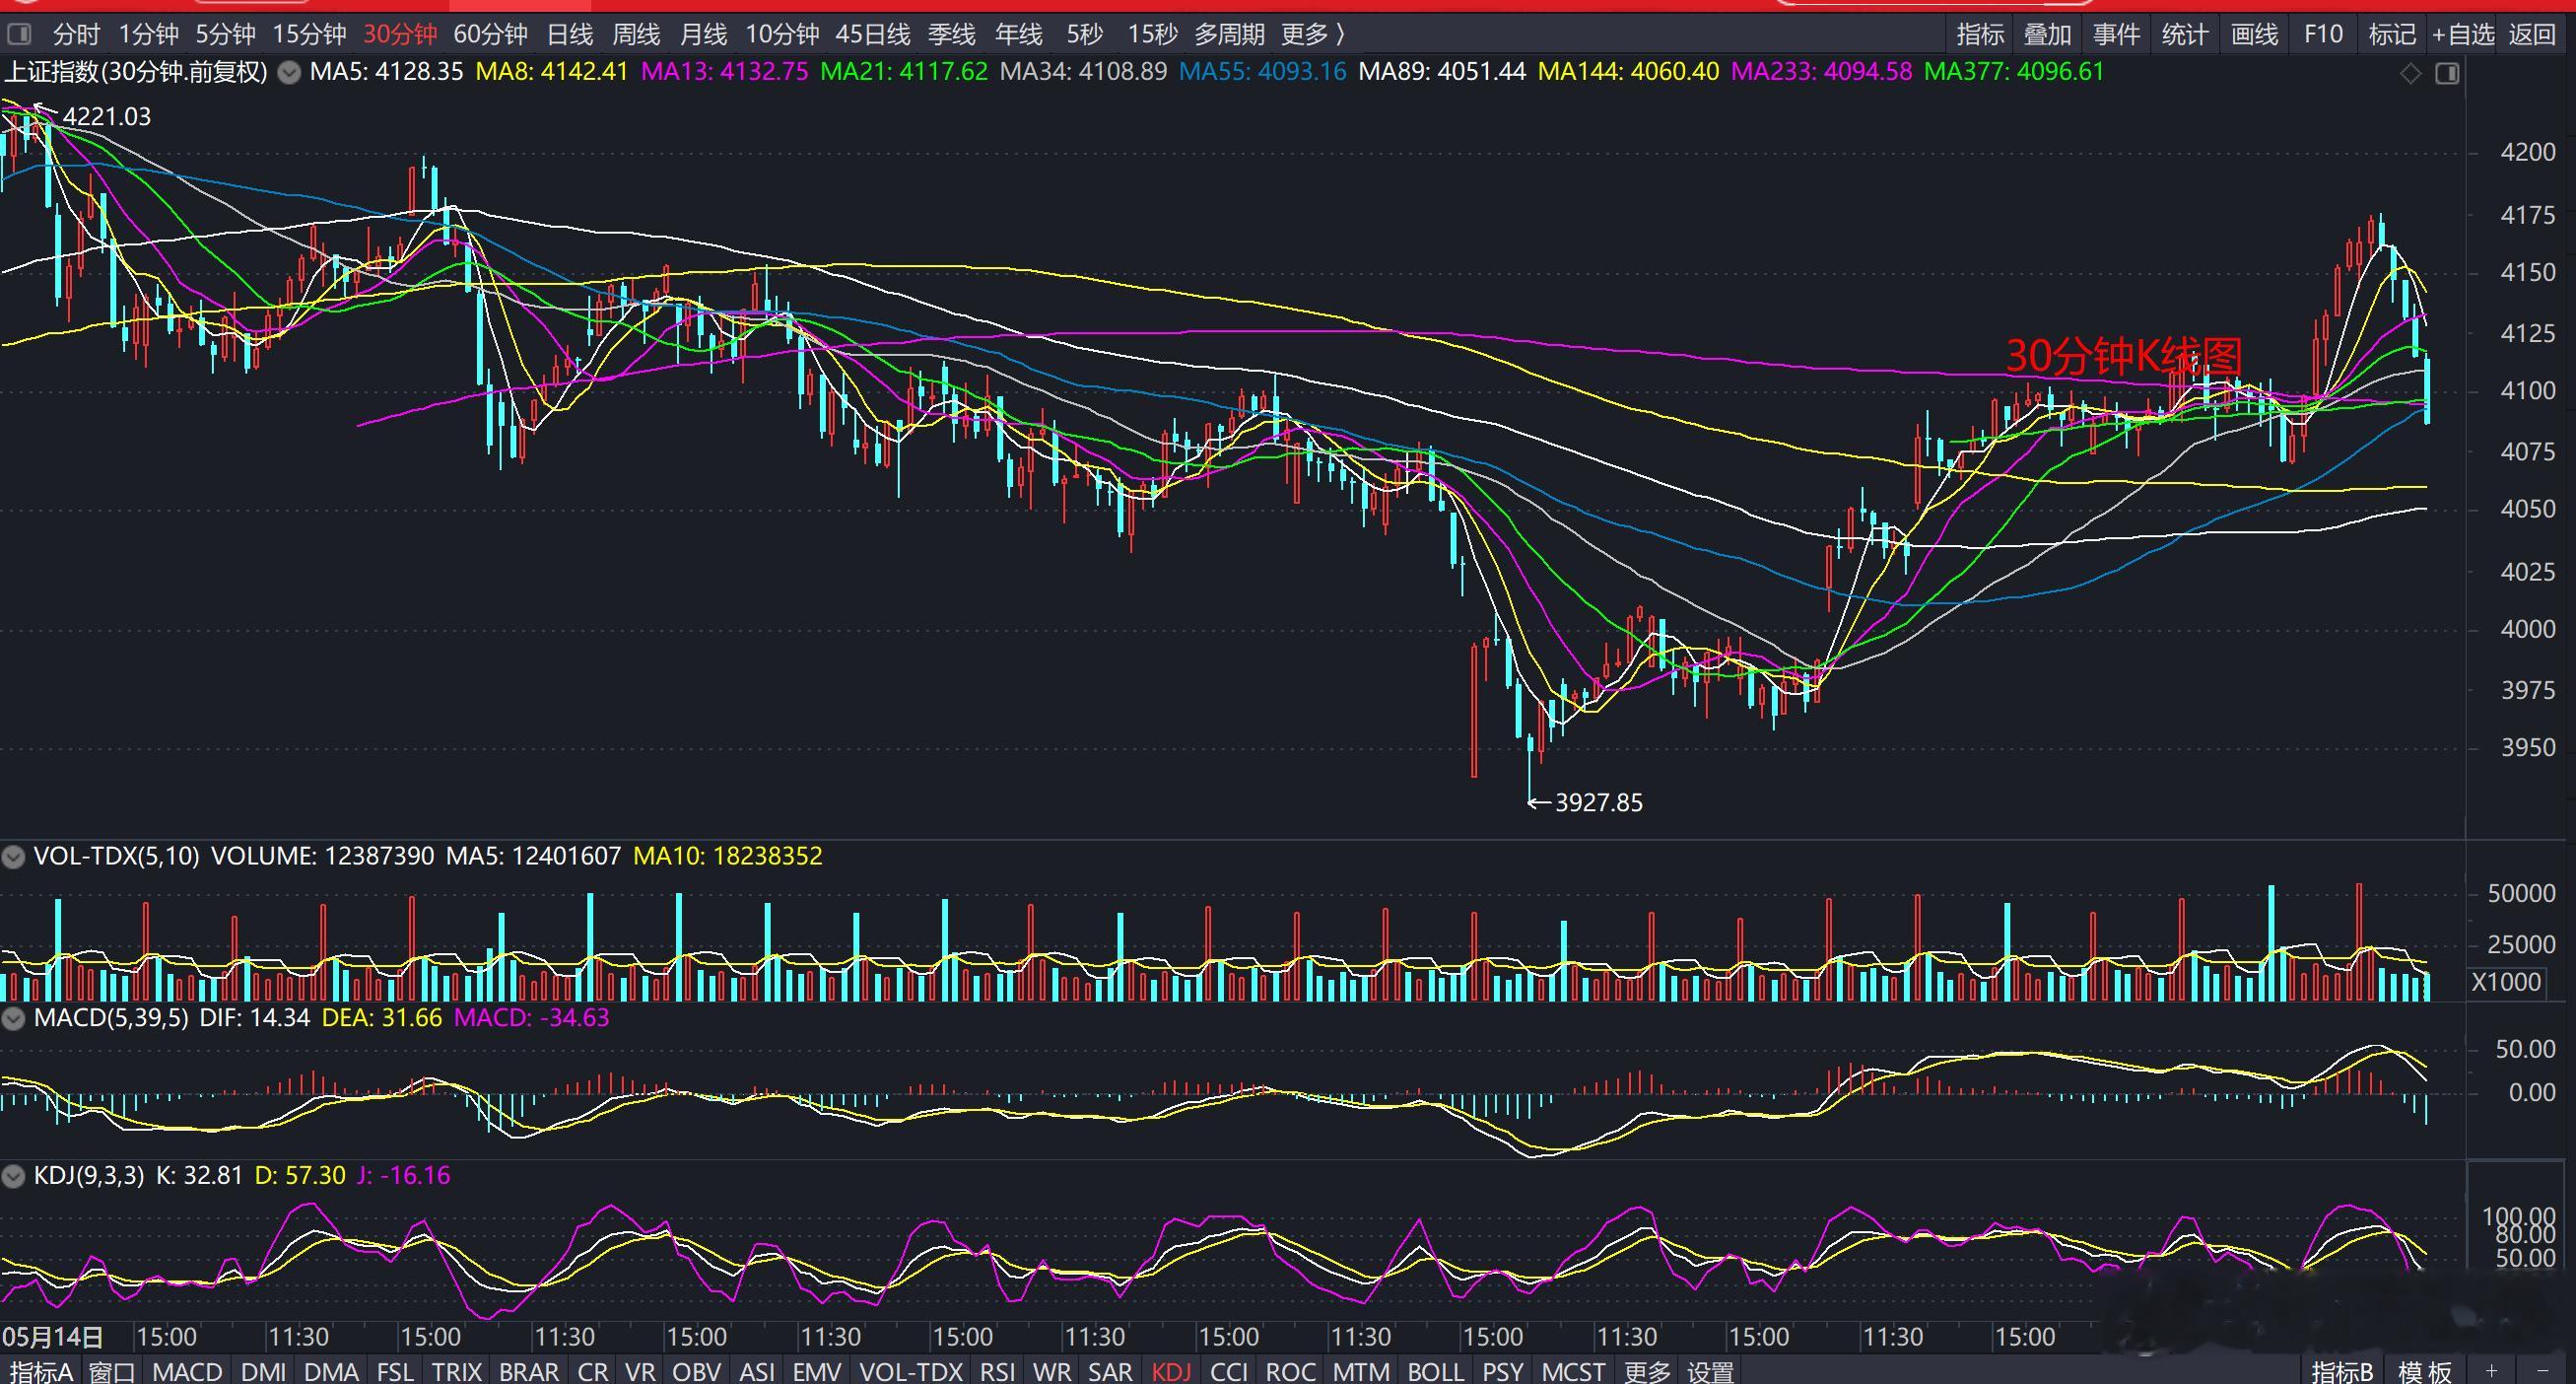The image size is (2576, 1384).
Task: Open the MACD panel circle dropdown
Action: (13, 1018)
